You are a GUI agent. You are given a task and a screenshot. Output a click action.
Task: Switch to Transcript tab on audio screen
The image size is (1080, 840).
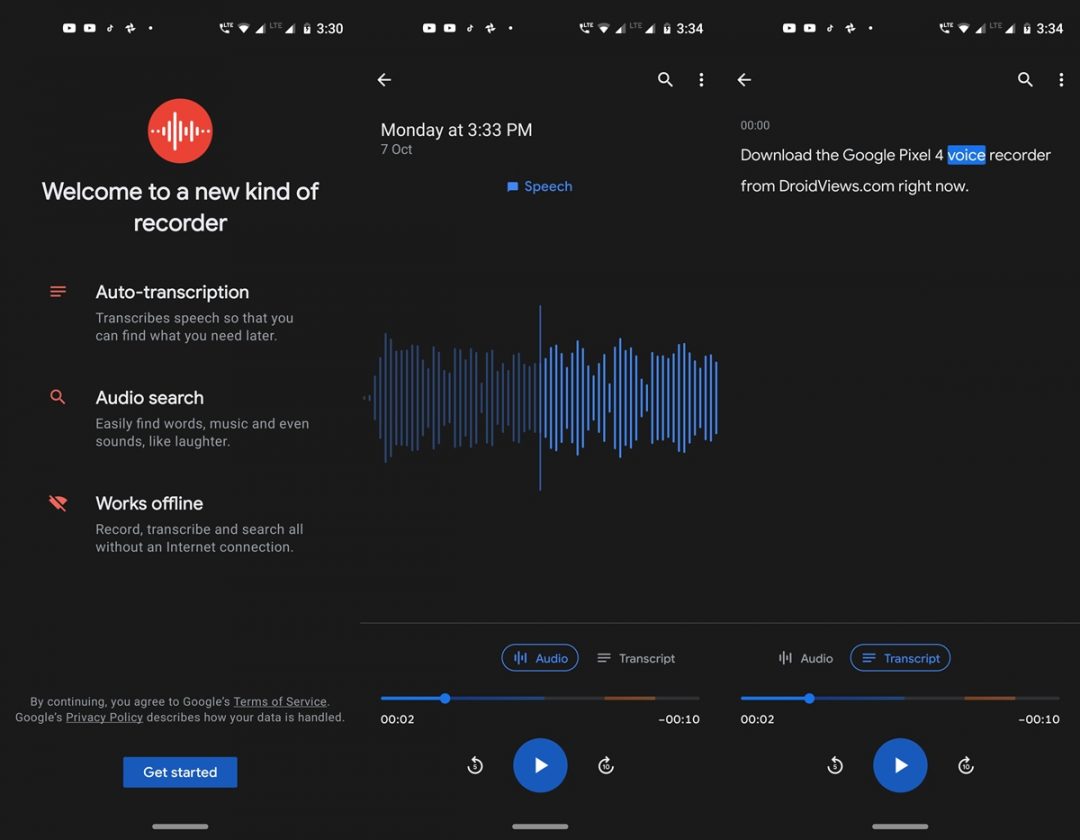point(636,658)
